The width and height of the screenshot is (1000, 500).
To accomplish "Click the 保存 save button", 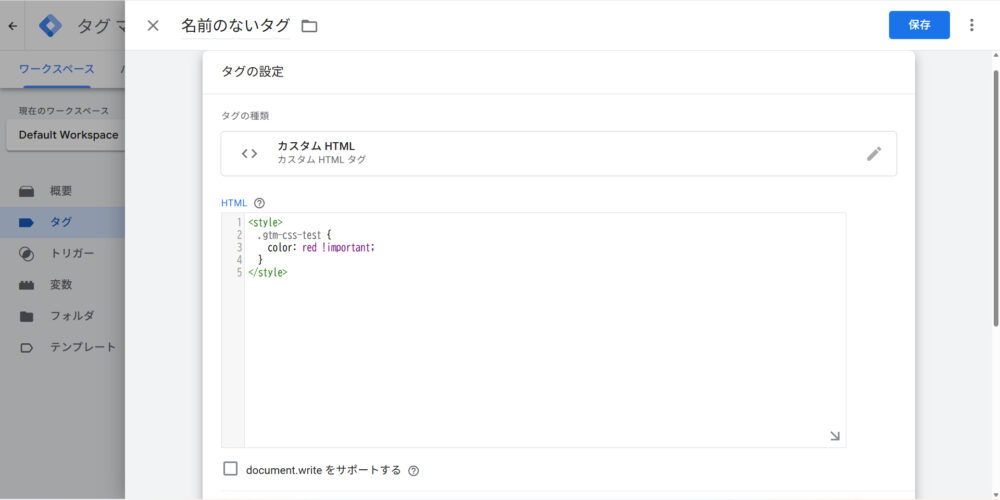I will pyautogui.click(x=919, y=25).
